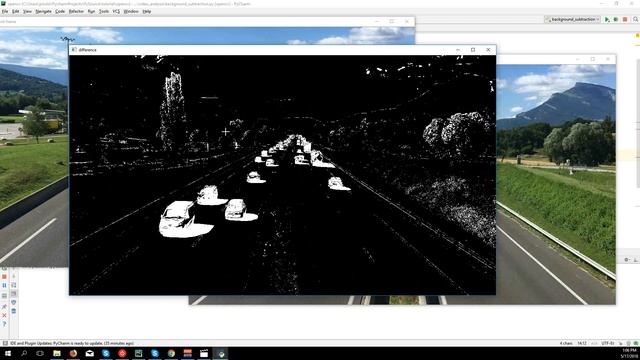Screen dimensions: 640x360
Task: Open the Navigate menu
Action: pos(43,11)
